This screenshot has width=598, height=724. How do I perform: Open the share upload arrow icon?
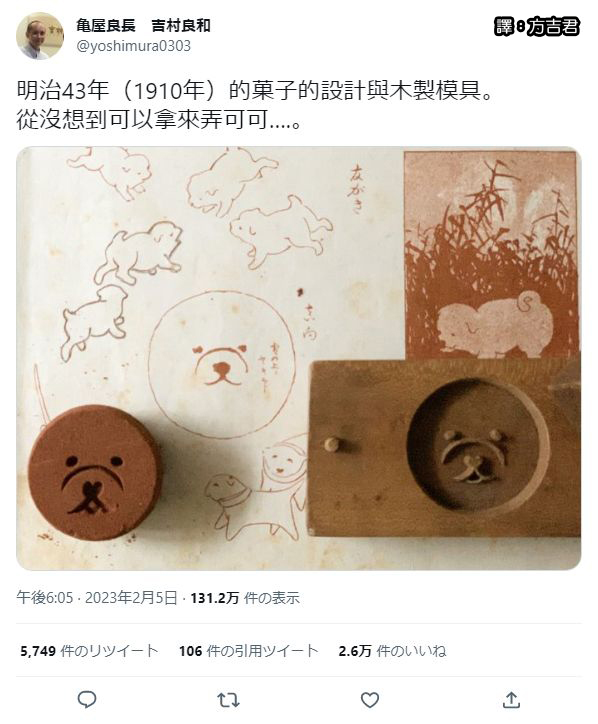click(511, 700)
